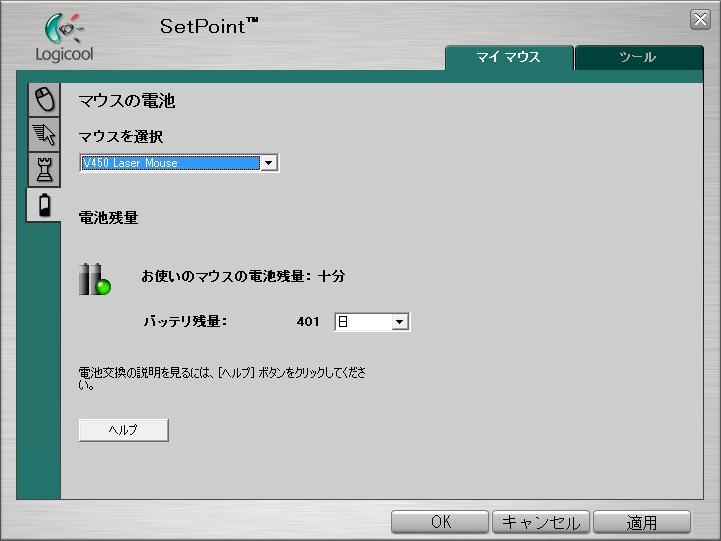
Task: Open the 日 unit dropdown arrow
Action: point(400,322)
